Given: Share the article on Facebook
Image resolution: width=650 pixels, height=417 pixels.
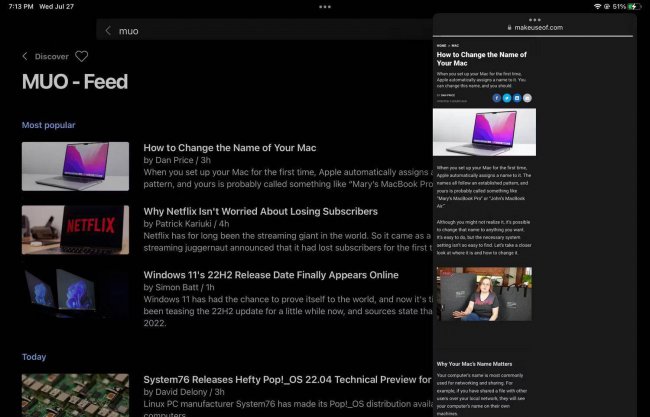Looking at the screenshot, I should click(497, 98).
